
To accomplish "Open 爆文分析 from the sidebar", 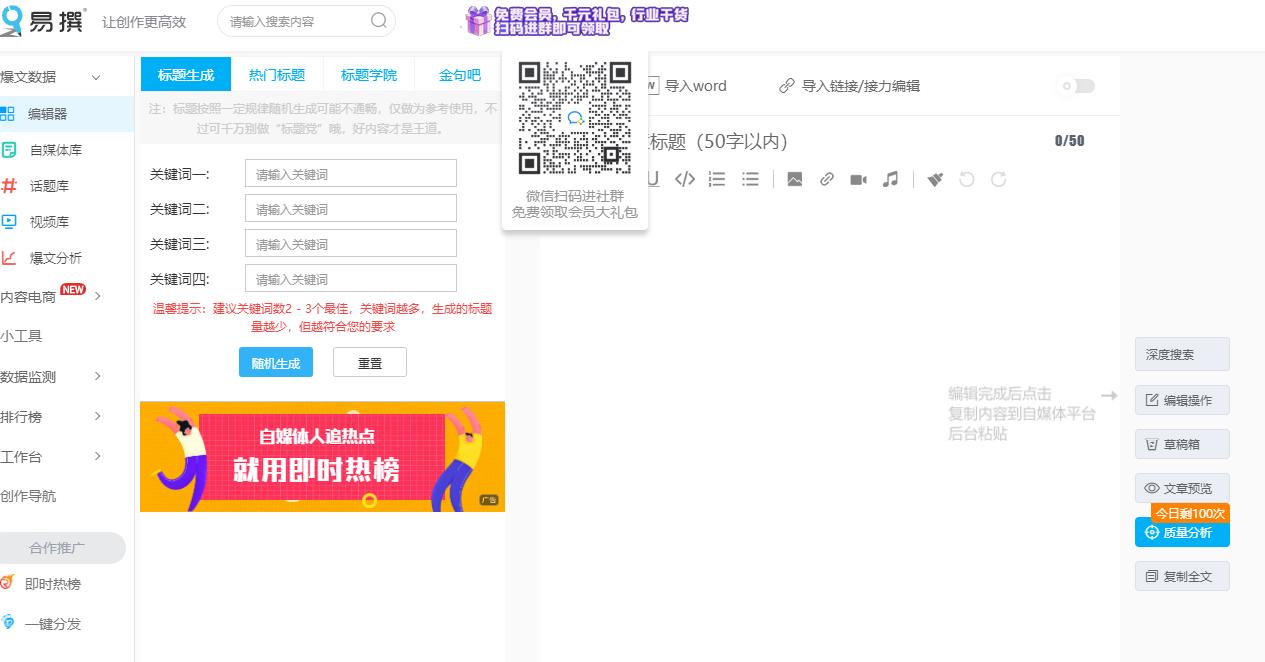I will (55, 257).
